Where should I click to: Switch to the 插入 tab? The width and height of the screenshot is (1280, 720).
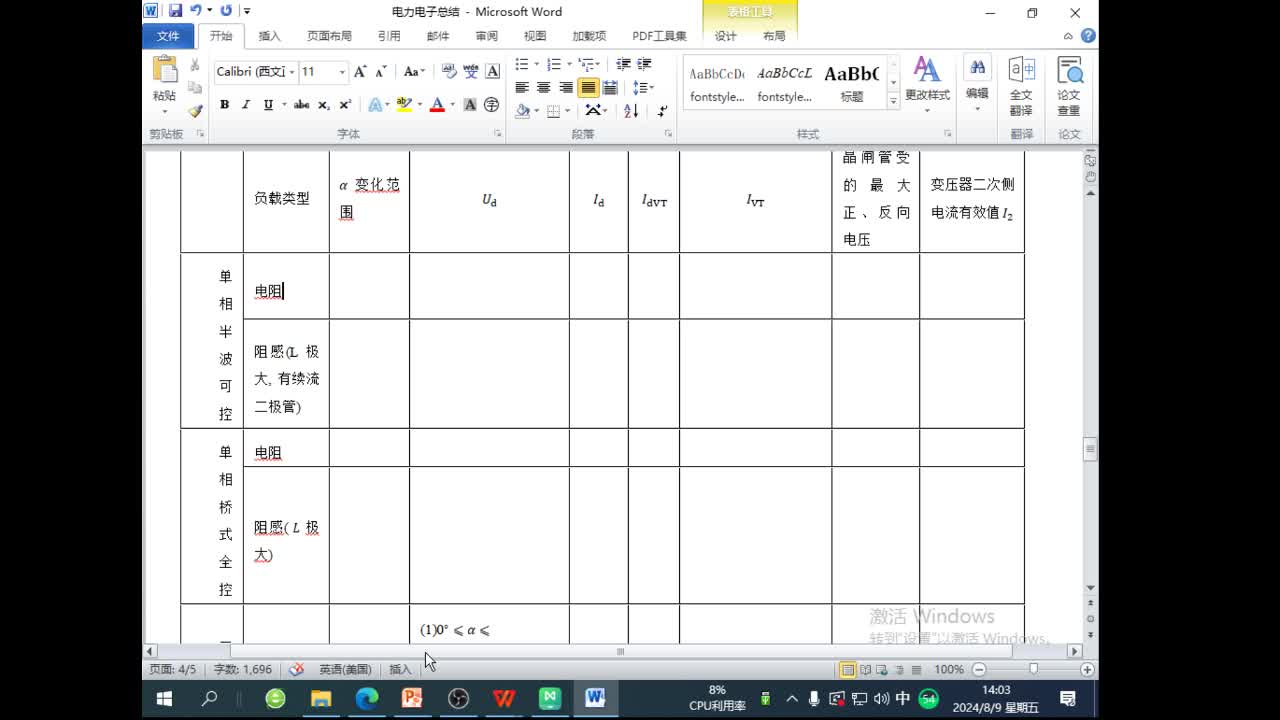tap(269, 36)
